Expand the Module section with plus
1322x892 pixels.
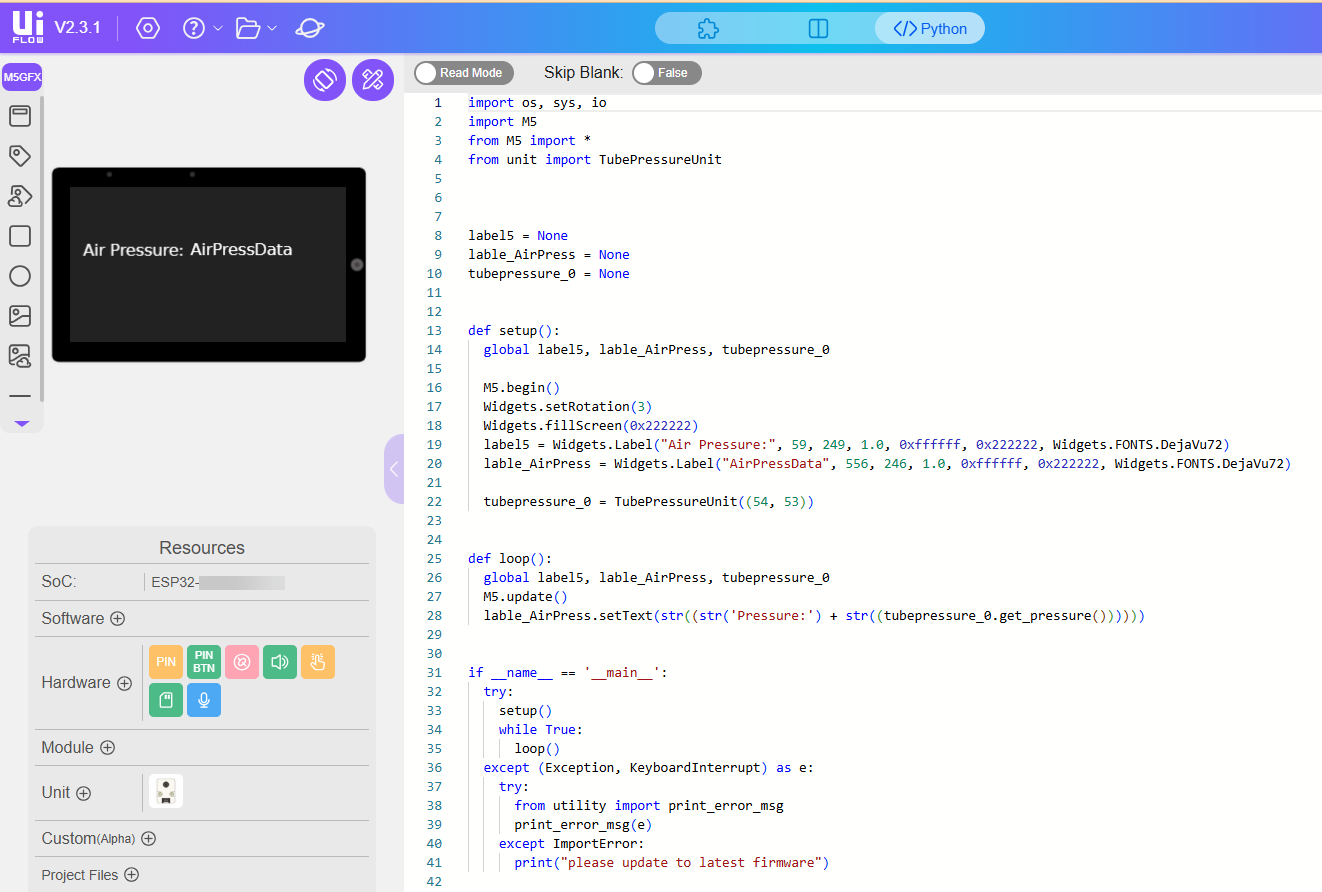click(108, 747)
